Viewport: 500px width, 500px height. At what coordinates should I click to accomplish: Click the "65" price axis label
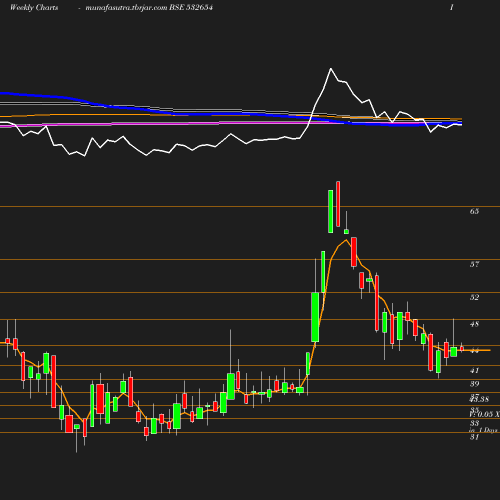point(474,211)
